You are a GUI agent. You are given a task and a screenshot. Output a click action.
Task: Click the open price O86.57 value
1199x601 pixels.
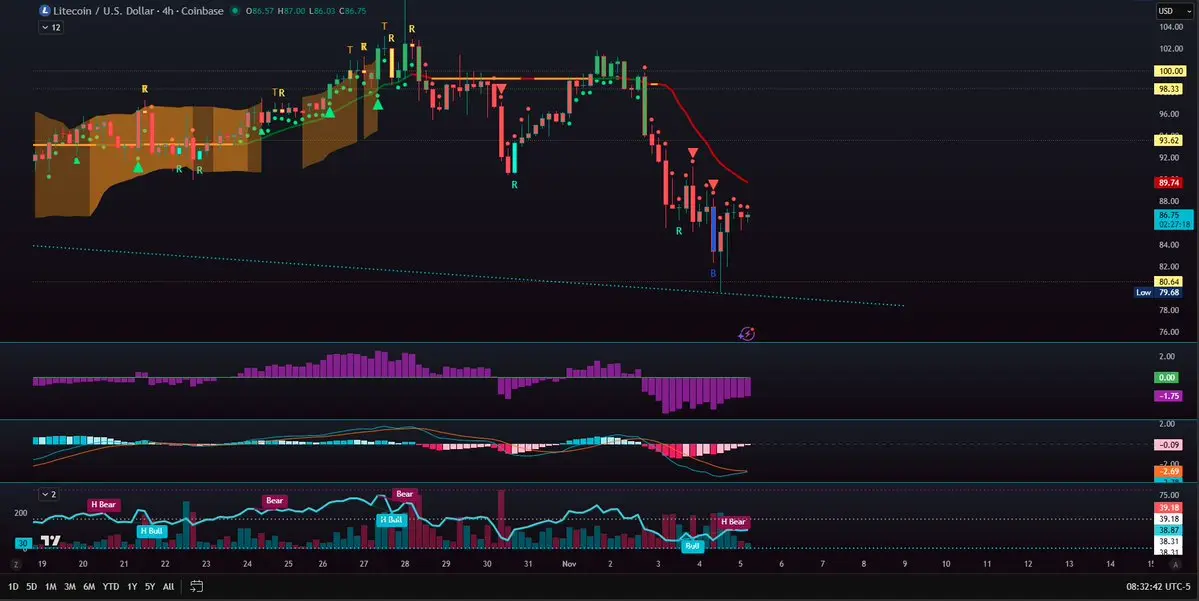coord(260,11)
